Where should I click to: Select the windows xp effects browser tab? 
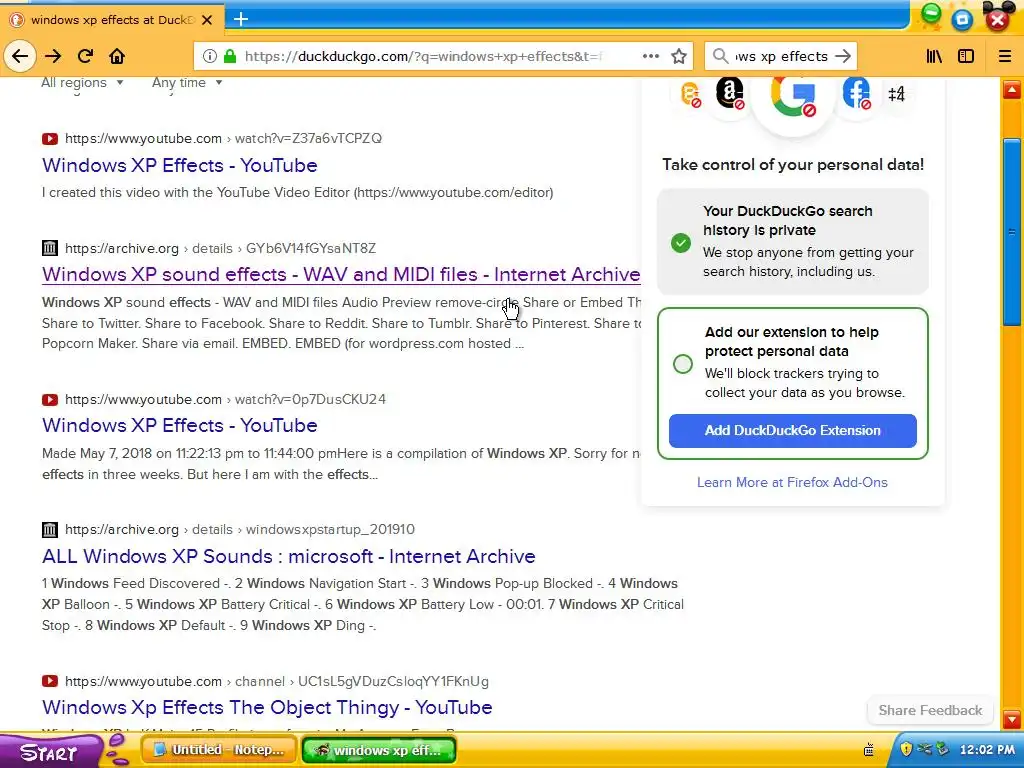pos(112,20)
